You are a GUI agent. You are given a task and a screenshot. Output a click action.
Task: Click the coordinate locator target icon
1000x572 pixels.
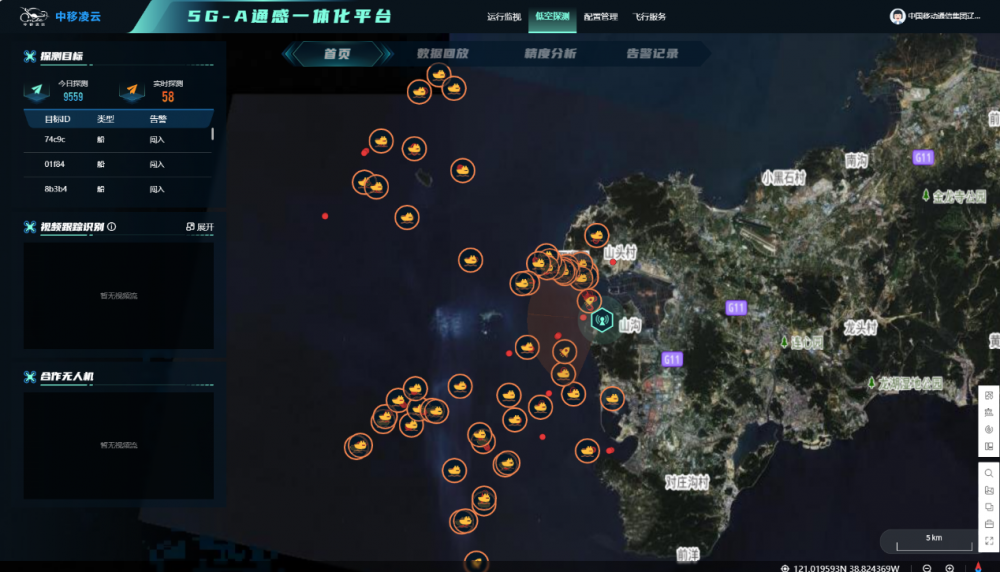tap(785, 568)
